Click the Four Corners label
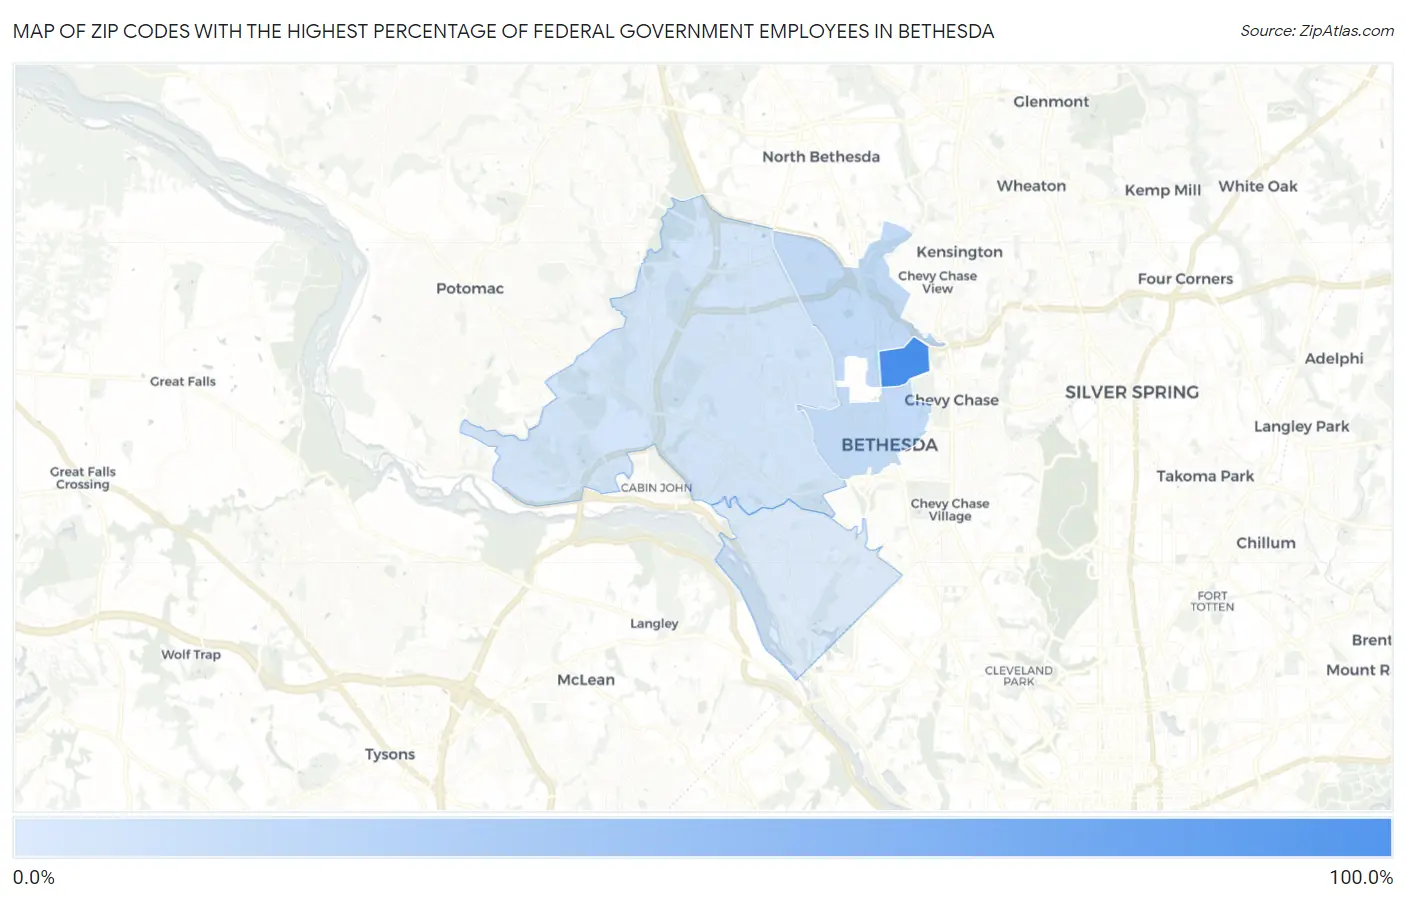 (x=1185, y=279)
